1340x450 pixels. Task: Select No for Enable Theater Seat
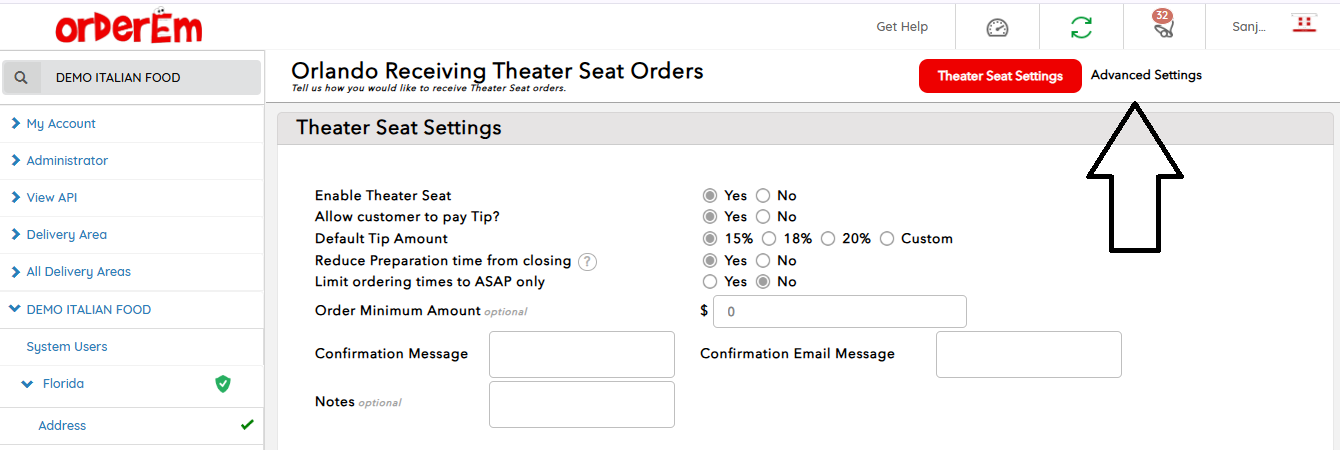[763, 196]
